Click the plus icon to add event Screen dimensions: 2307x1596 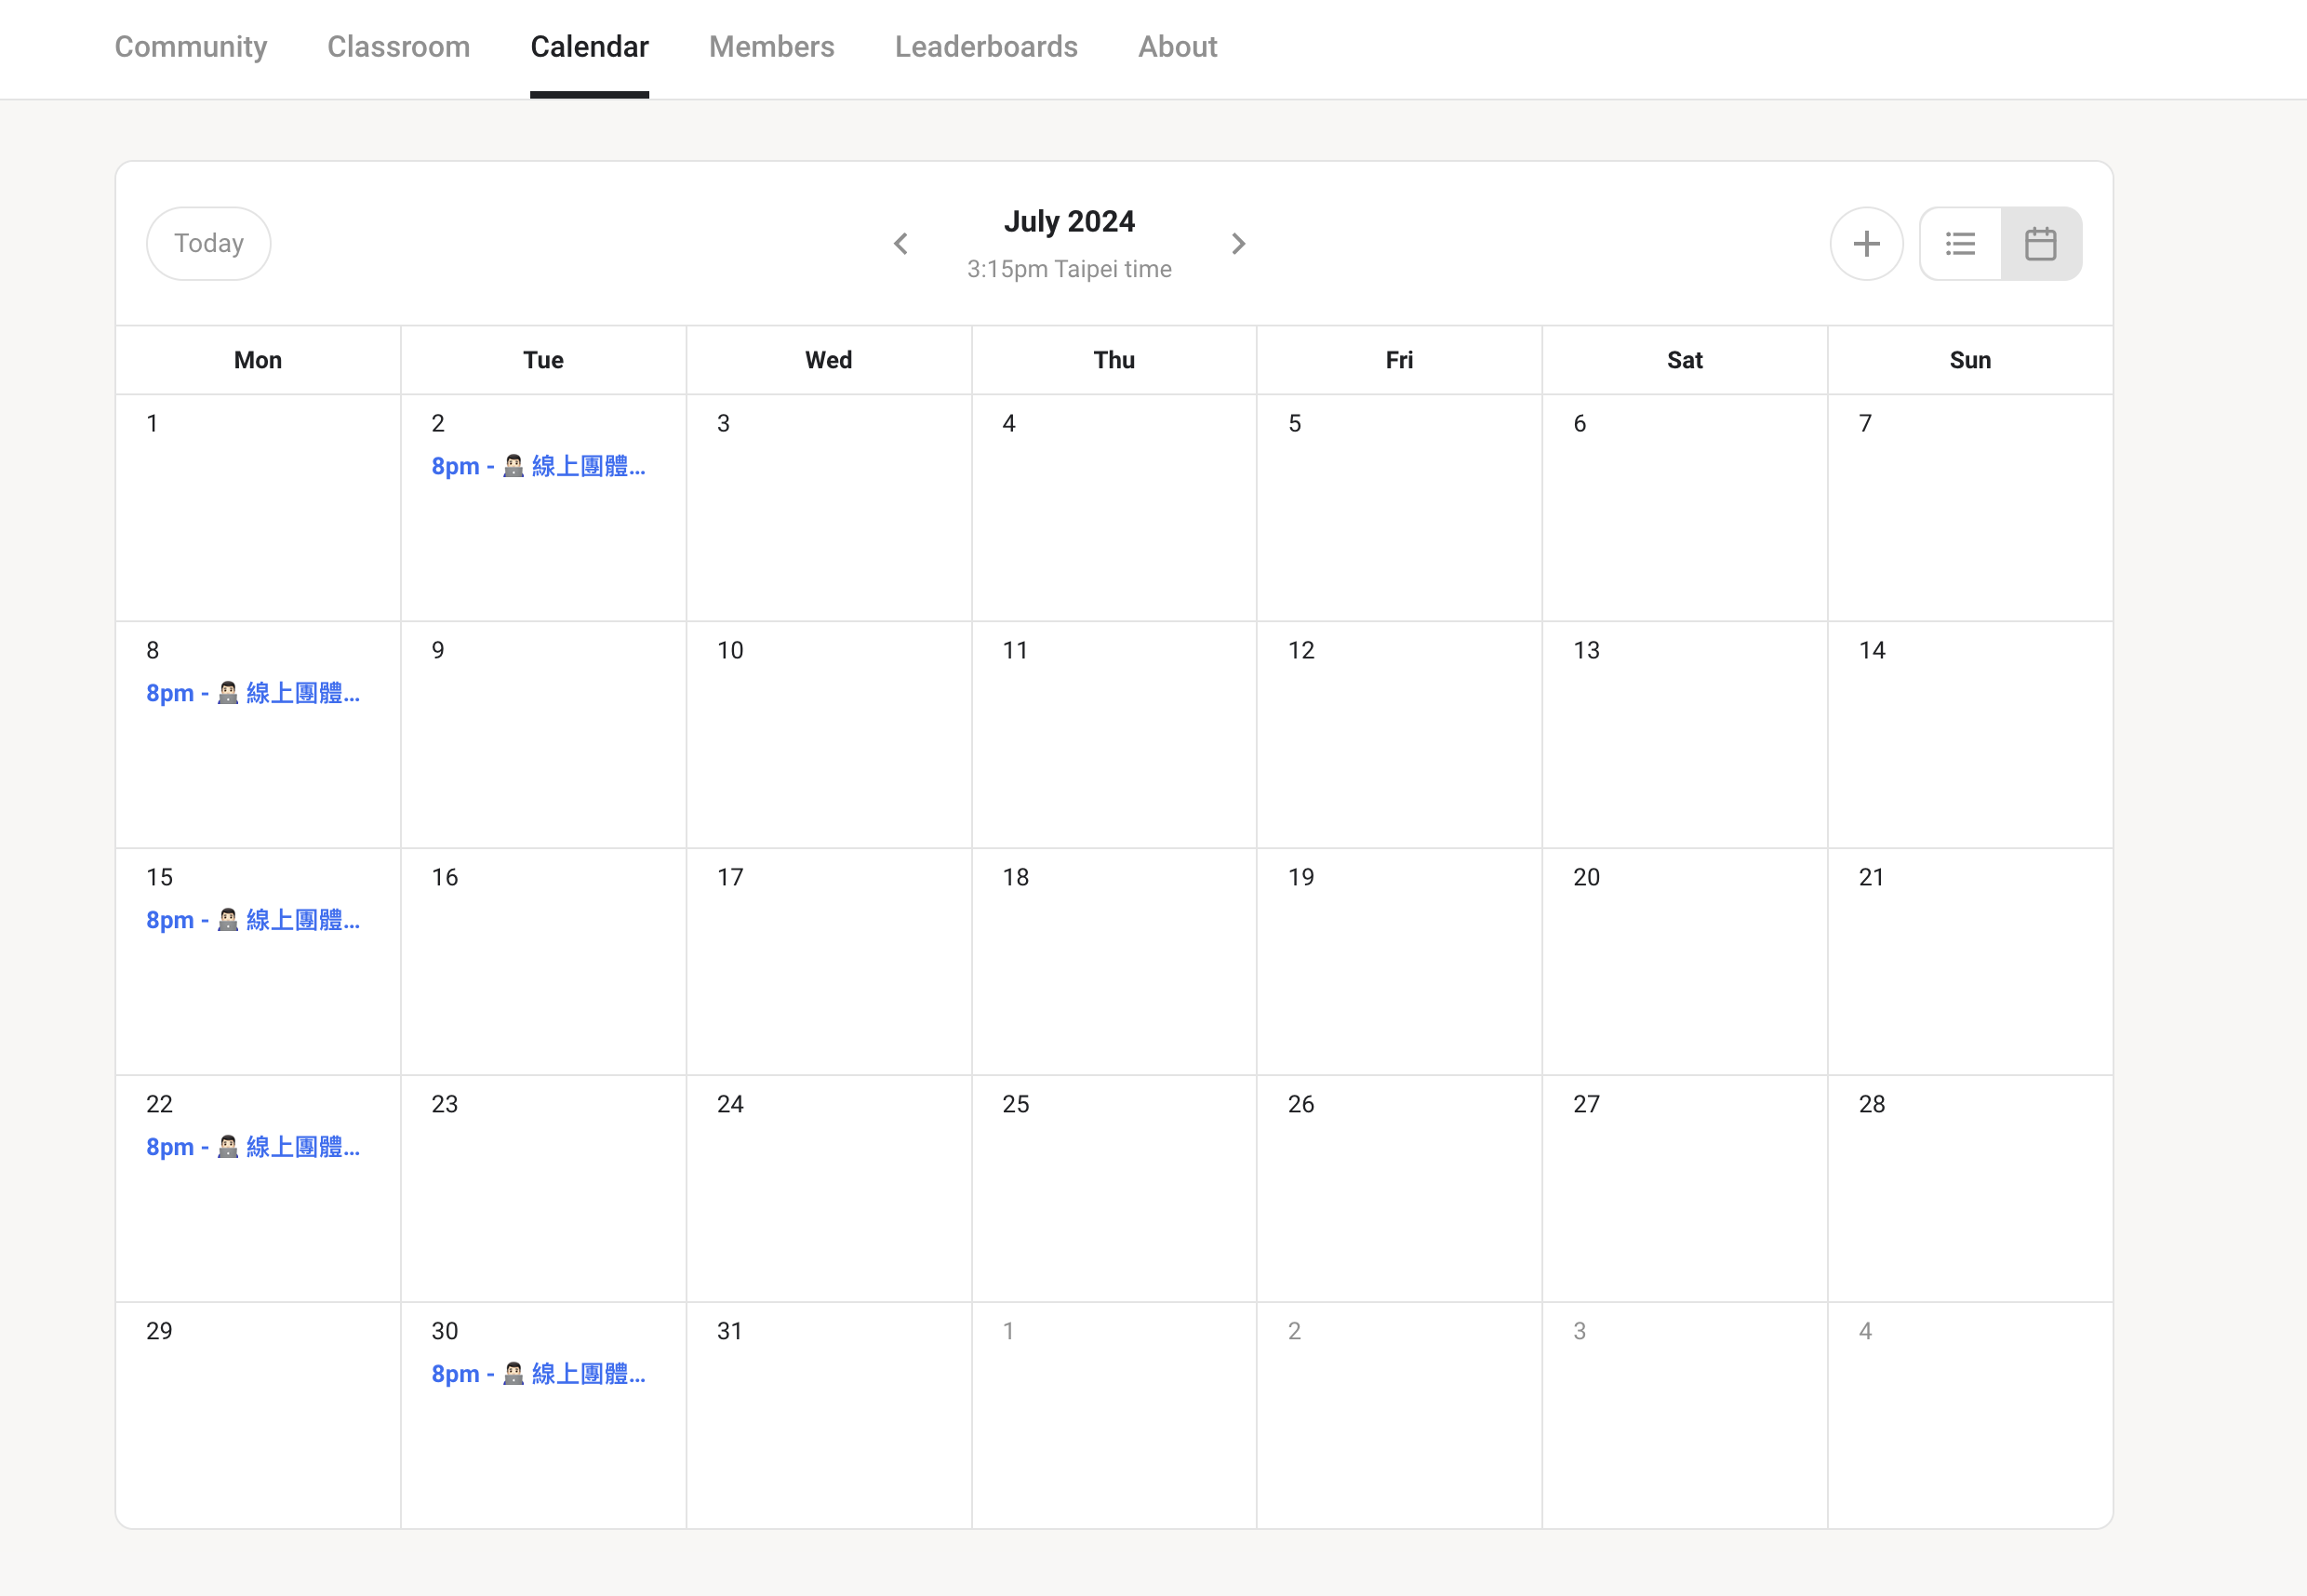1866,243
